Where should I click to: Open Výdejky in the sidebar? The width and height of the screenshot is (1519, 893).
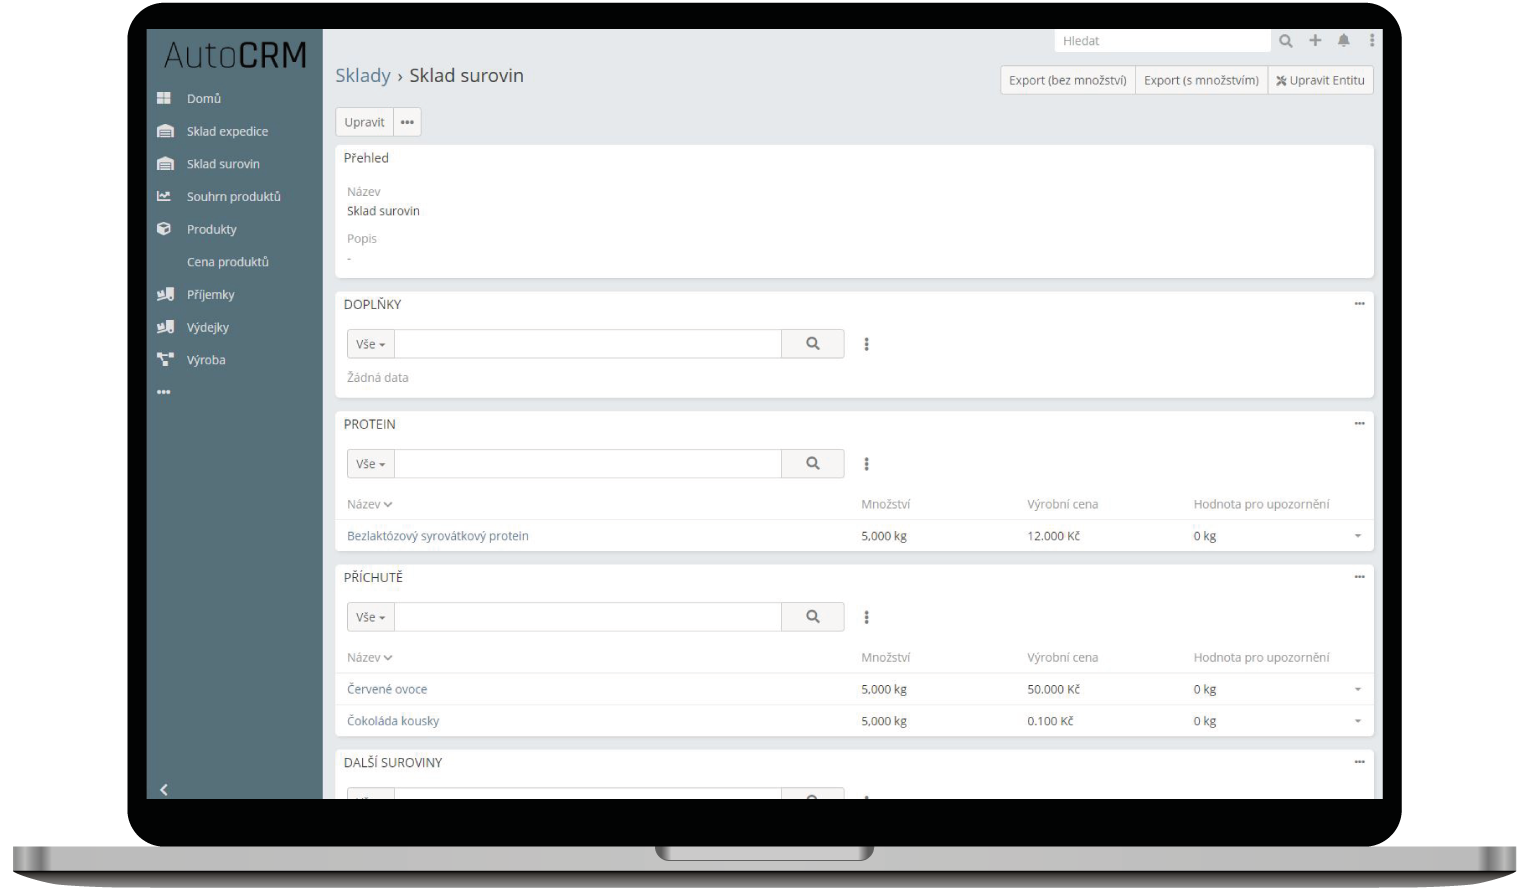tap(208, 328)
